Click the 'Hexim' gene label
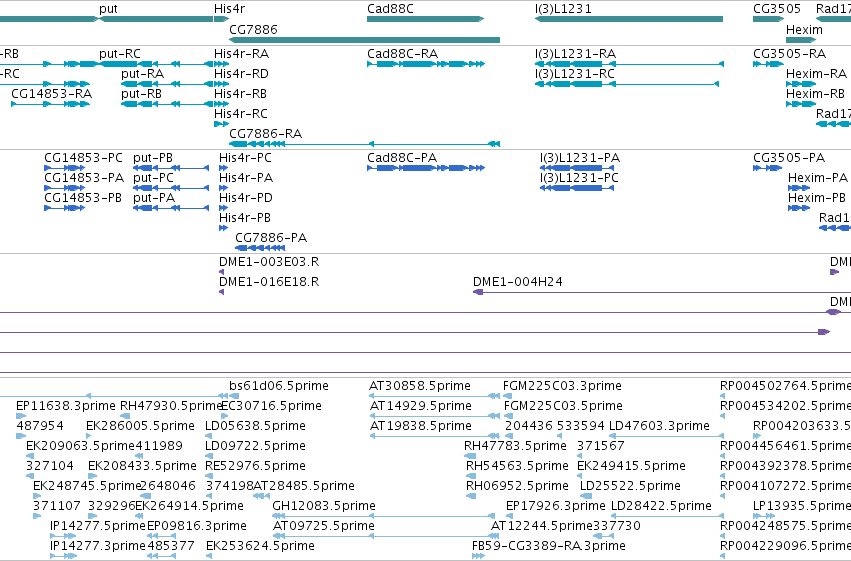 click(804, 29)
